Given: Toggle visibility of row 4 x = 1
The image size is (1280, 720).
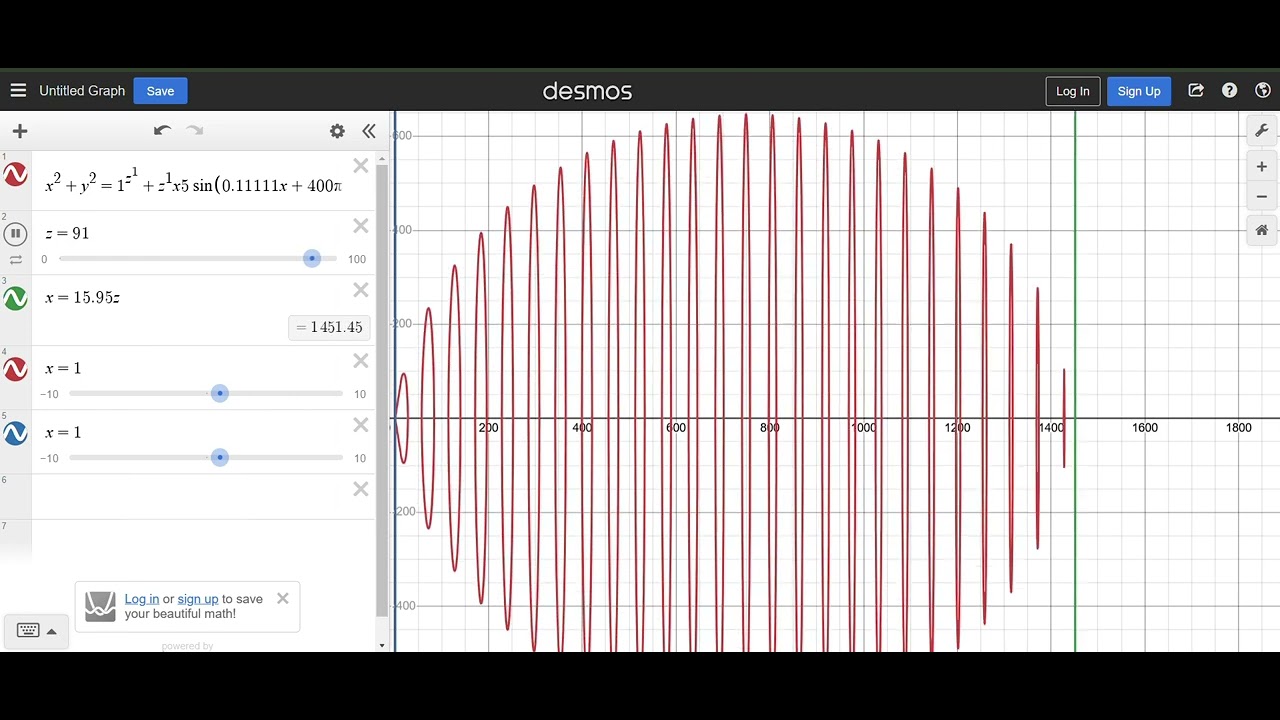Looking at the screenshot, I should pos(15,369).
